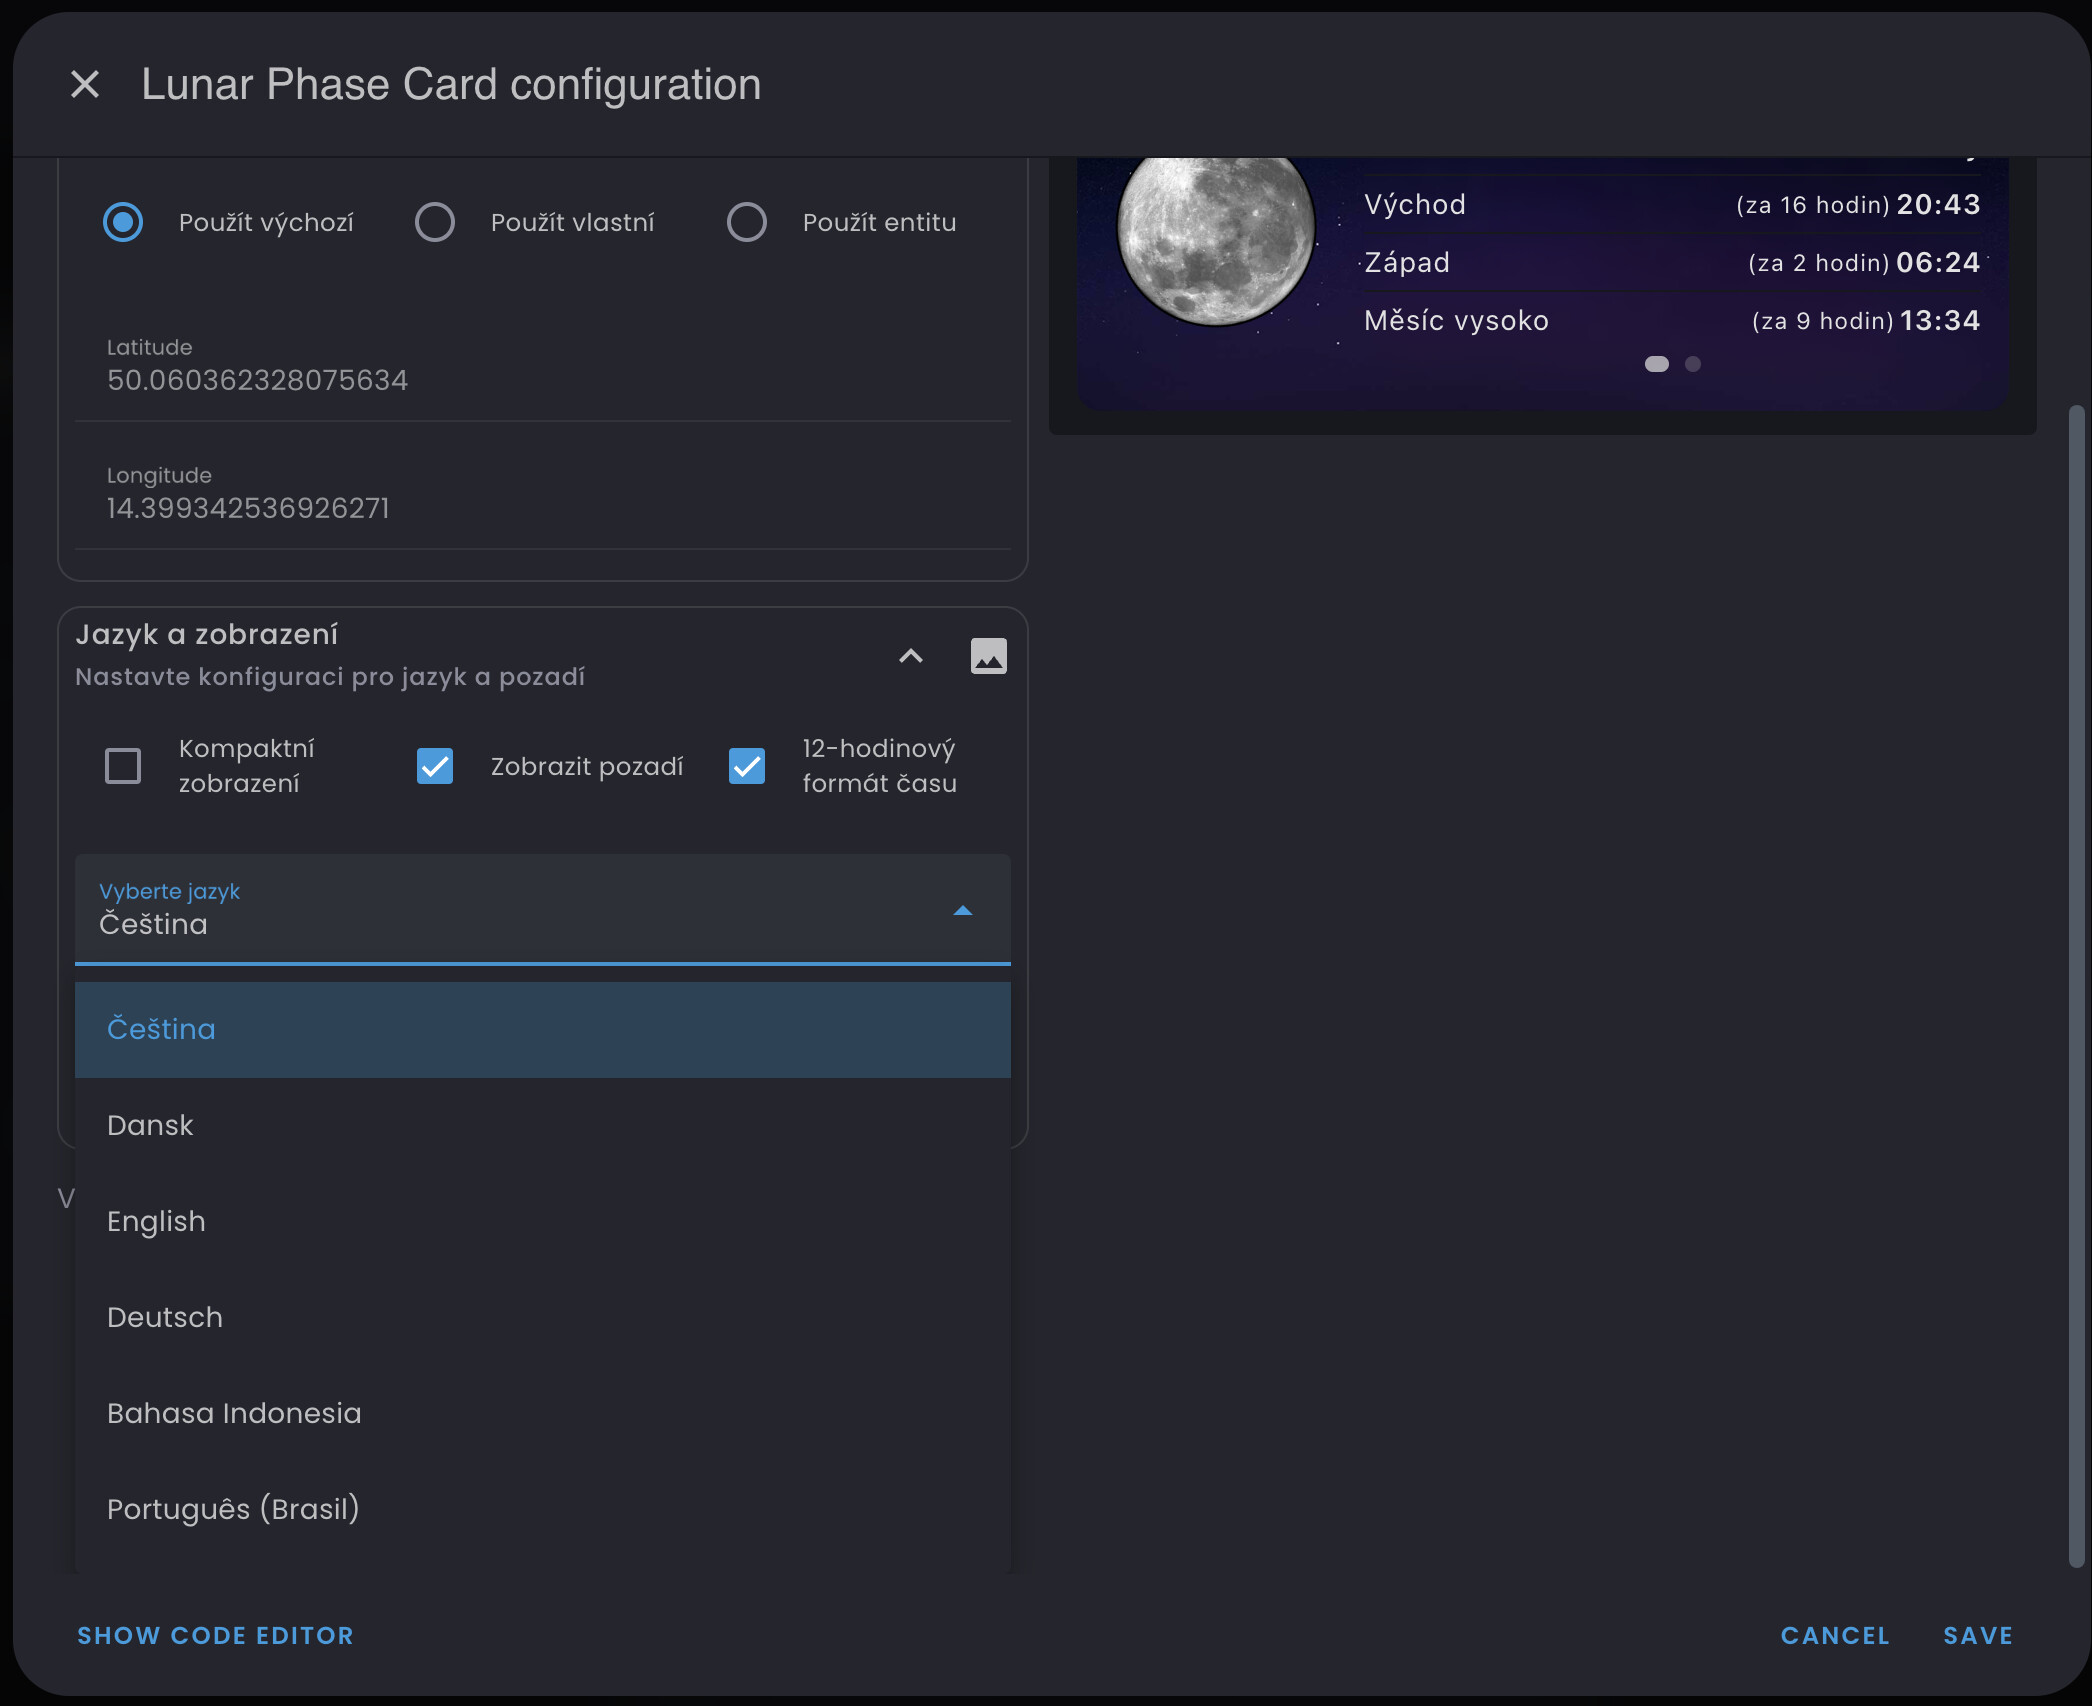
Task: Select the Použít vlastní radio button
Action: coord(436,222)
